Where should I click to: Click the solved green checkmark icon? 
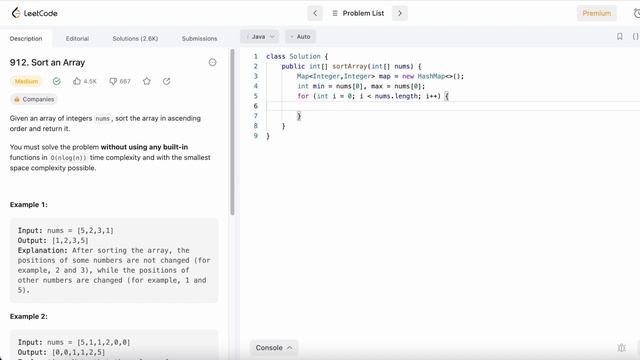pyautogui.click(x=57, y=81)
